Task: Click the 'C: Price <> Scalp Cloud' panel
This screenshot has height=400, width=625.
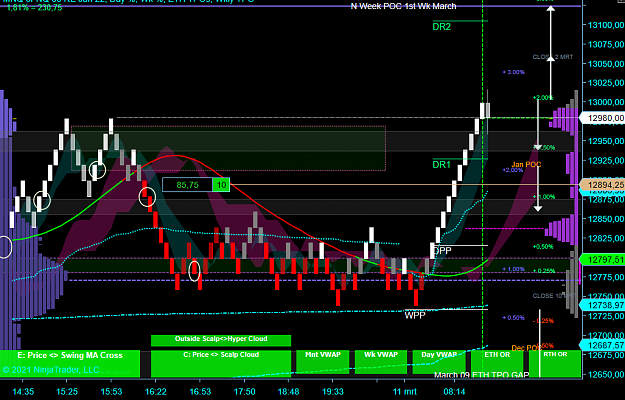Action: 221,363
